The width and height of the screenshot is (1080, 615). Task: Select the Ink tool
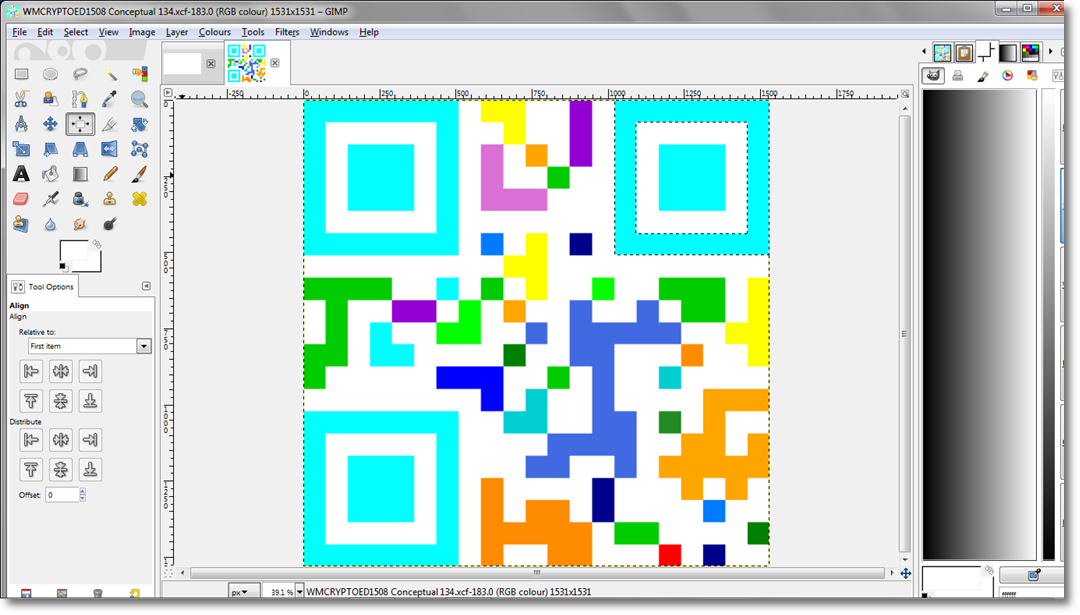pyautogui.click(x=80, y=199)
